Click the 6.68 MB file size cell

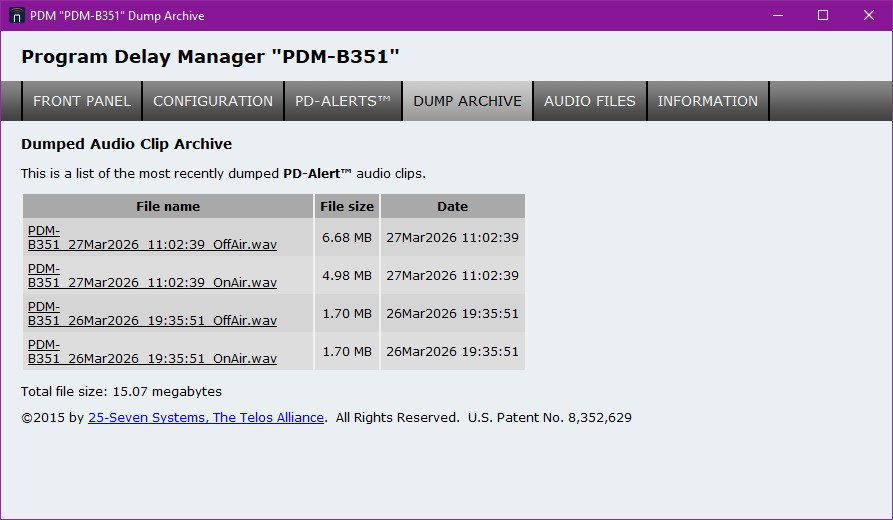pyautogui.click(x=346, y=238)
